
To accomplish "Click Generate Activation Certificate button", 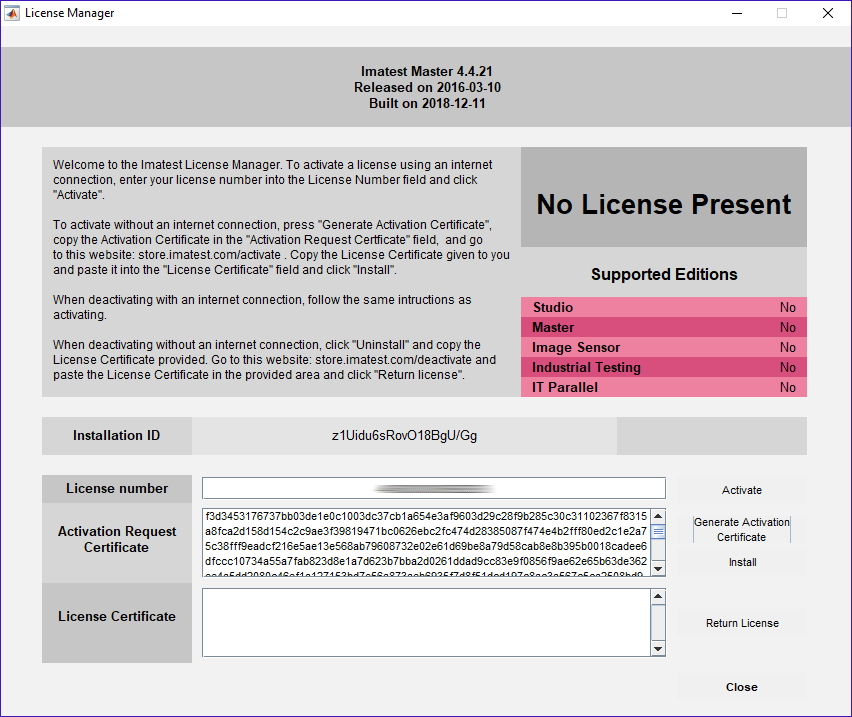I will click(742, 530).
